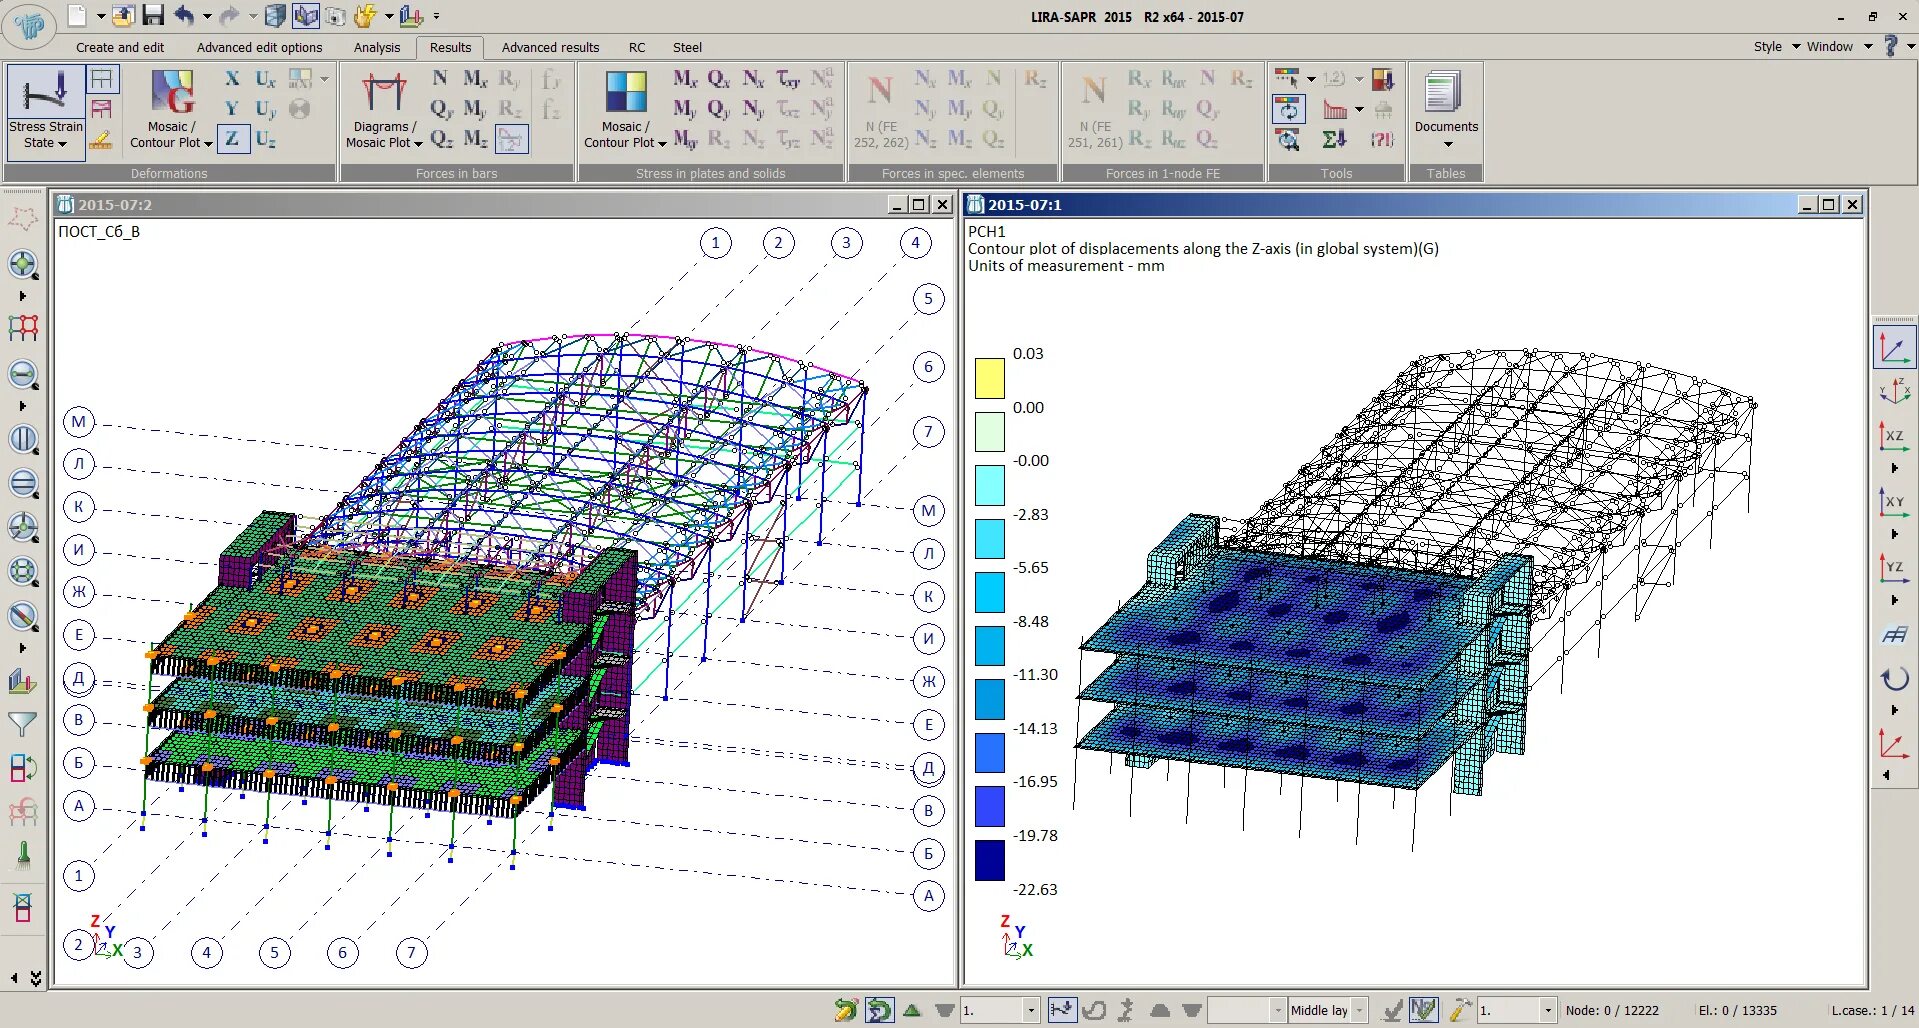Toggle the values-on-diagram button in Forces in bars
The image size is (1919, 1028).
pyautogui.click(x=511, y=140)
